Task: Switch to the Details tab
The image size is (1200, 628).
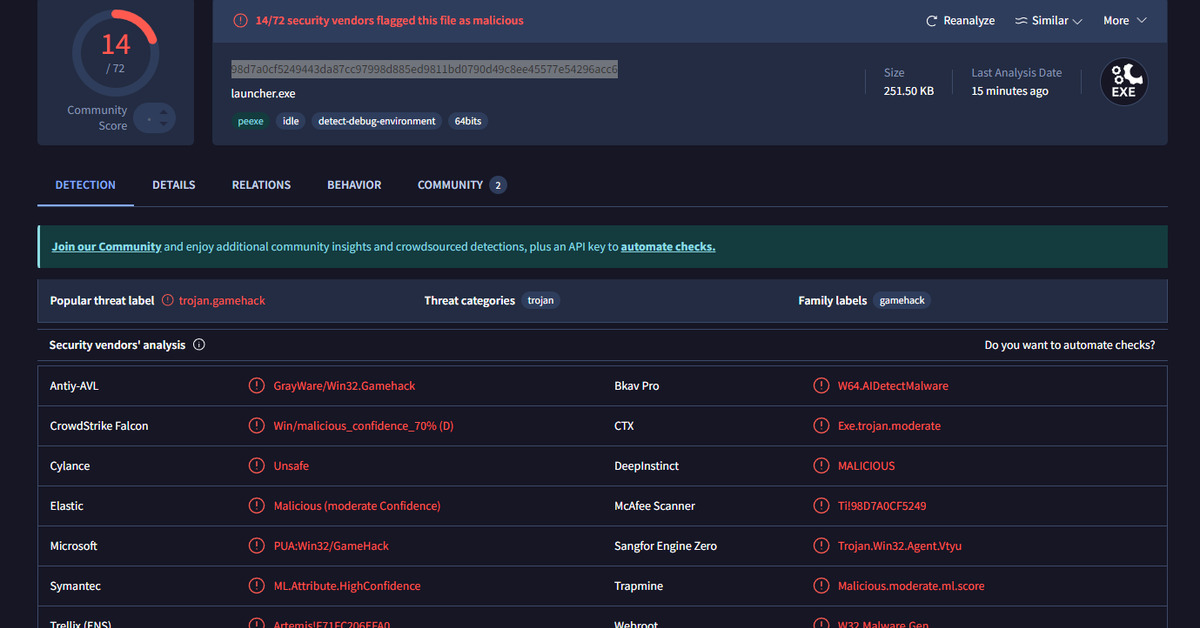Action: pyautogui.click(x=174, y=185)
